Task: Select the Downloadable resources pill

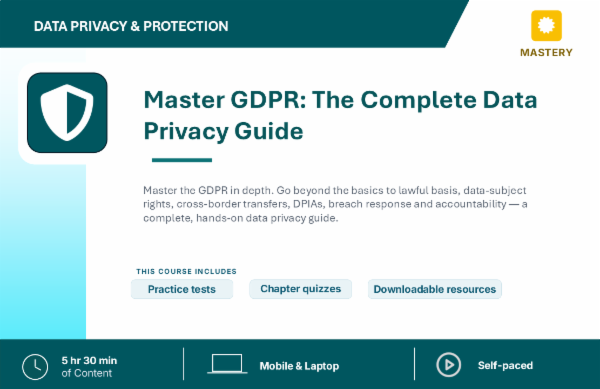Action: point(435,289)
